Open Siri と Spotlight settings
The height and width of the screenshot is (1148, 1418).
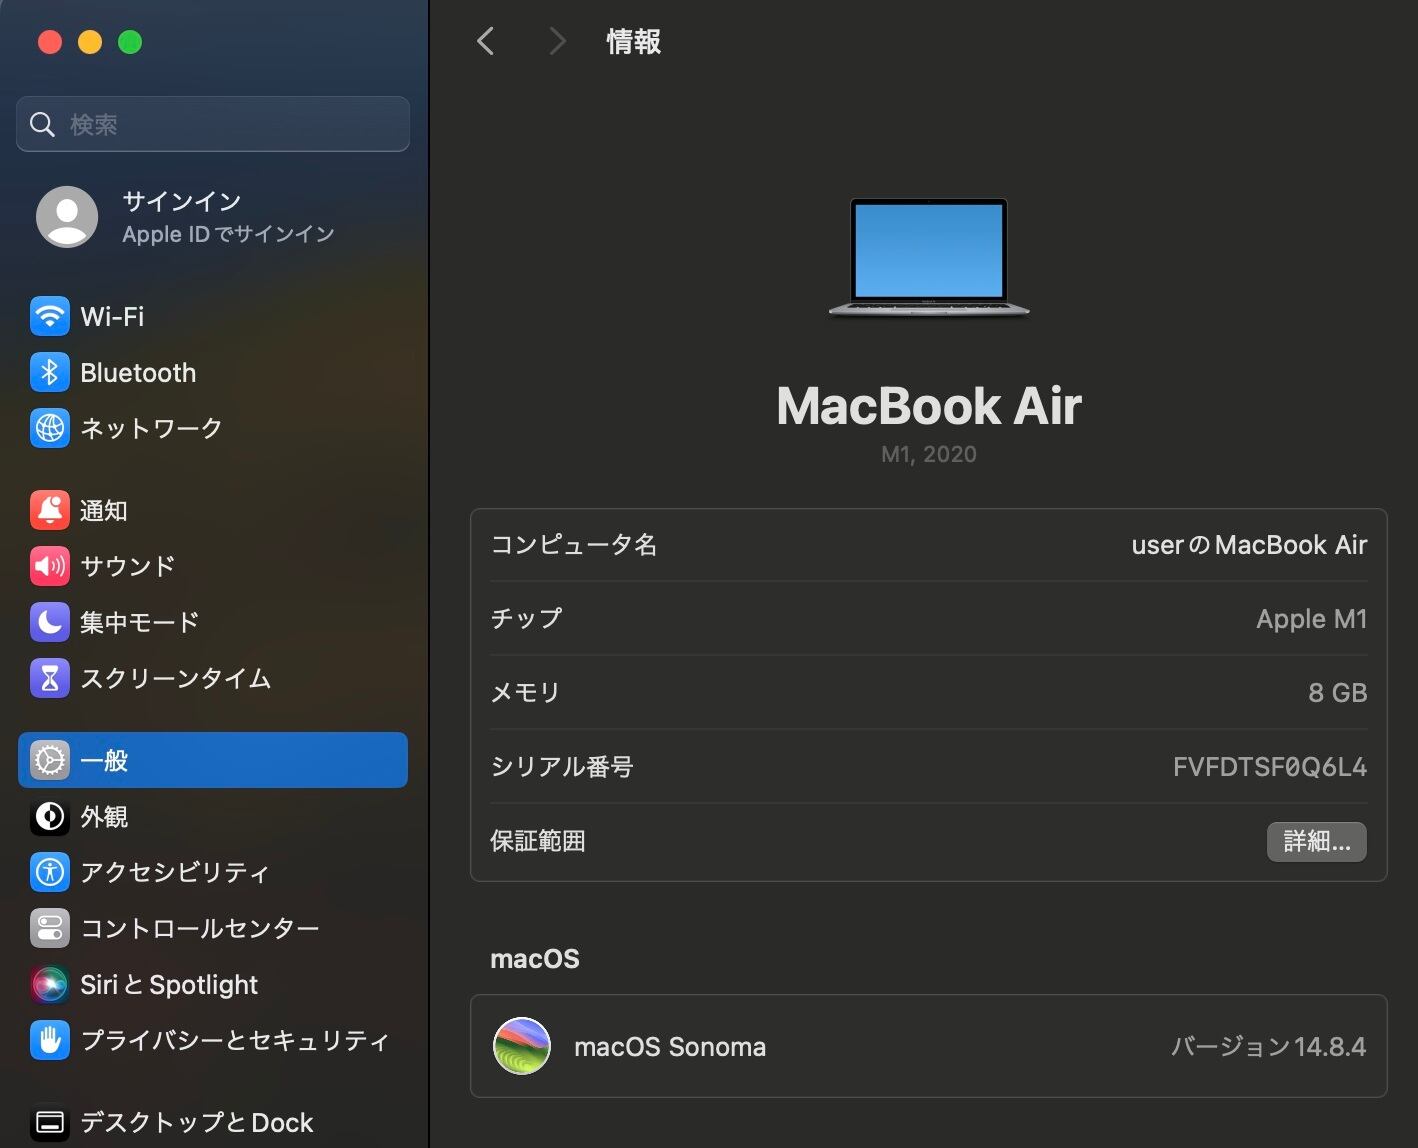click(213, 985)
